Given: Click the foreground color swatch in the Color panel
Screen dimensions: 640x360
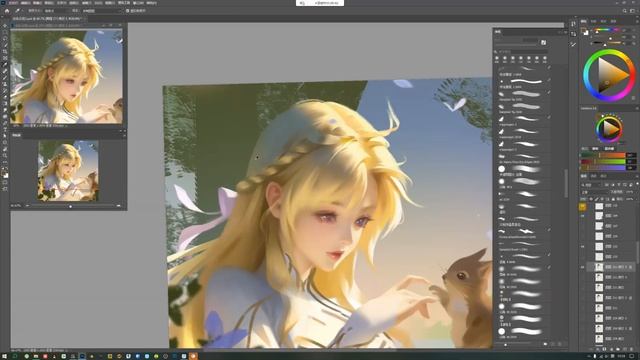Looking at the screenshot, I should click(x=584, y=31).
